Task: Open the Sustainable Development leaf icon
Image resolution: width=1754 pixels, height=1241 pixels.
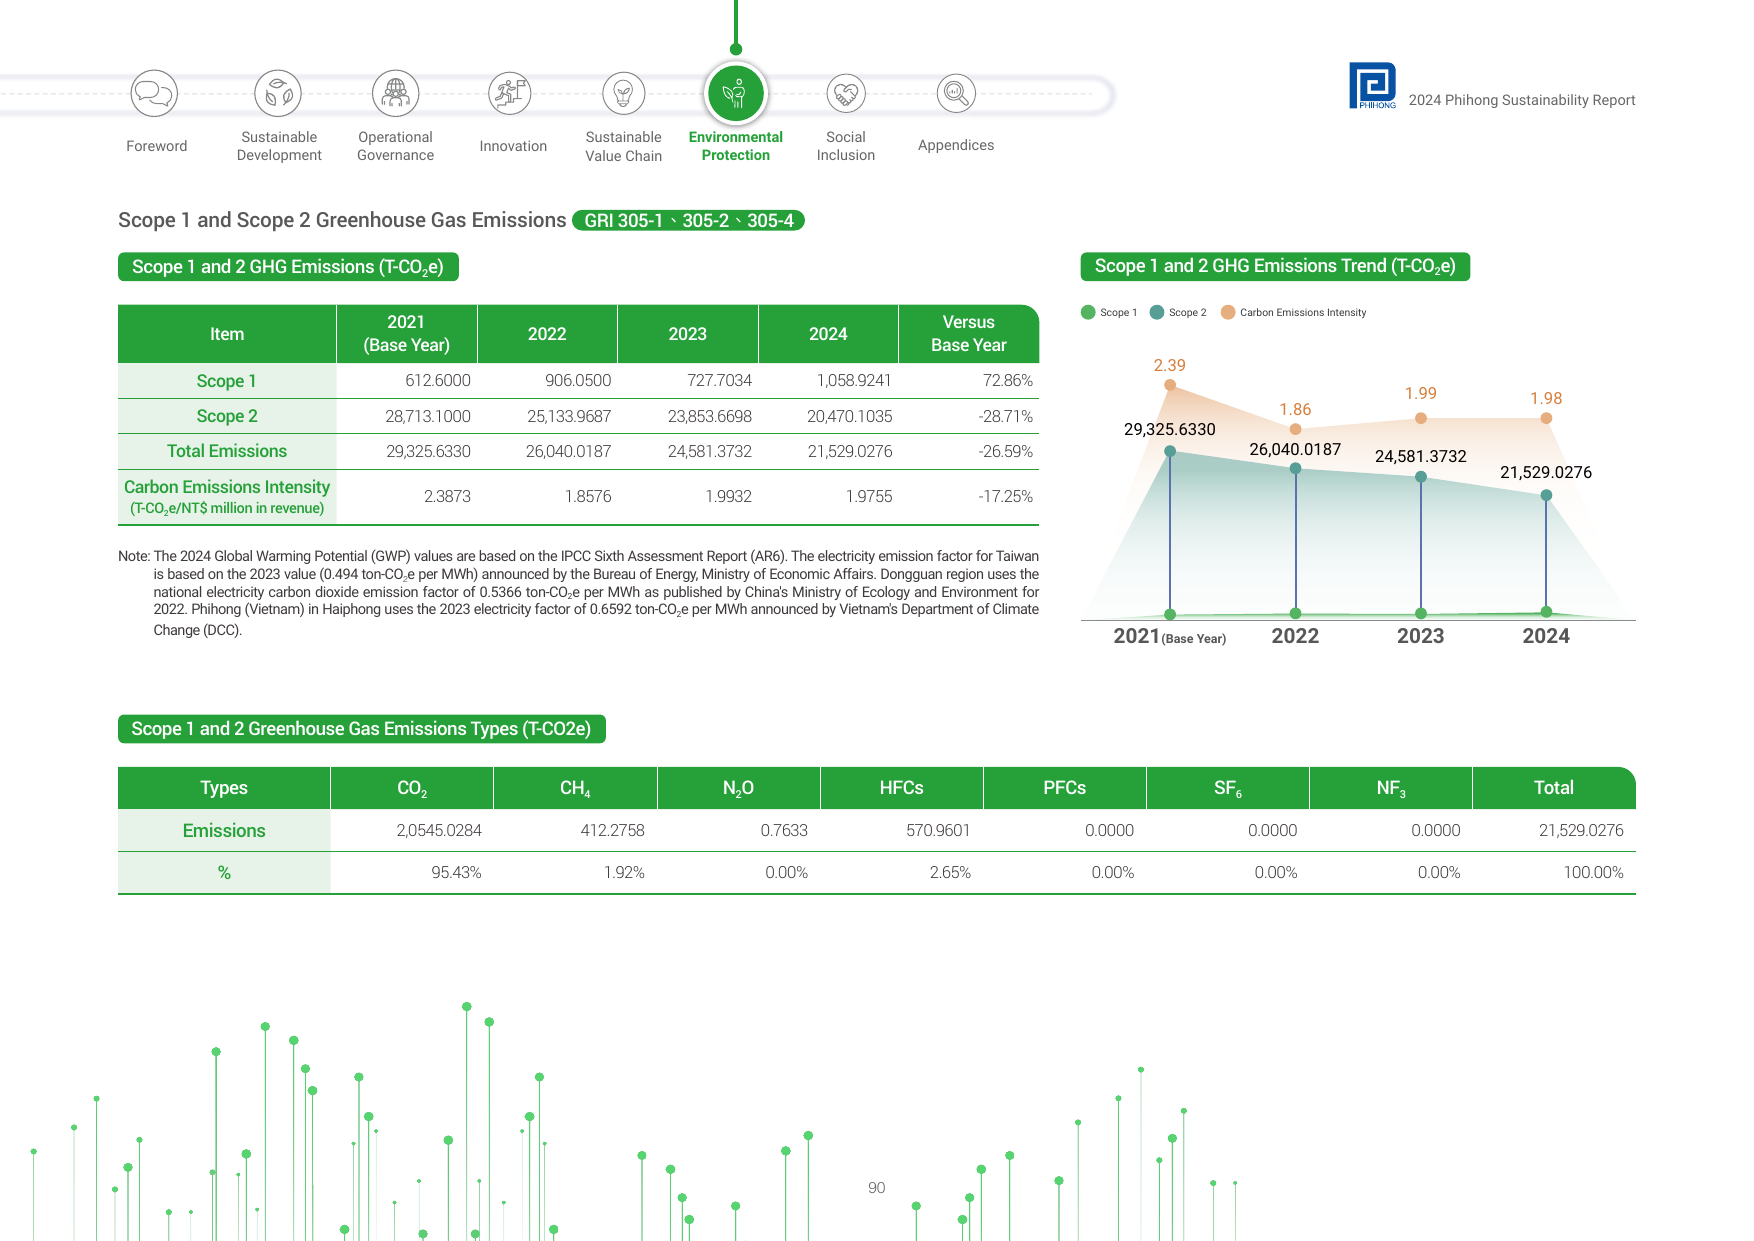Action: pos(278,94)
